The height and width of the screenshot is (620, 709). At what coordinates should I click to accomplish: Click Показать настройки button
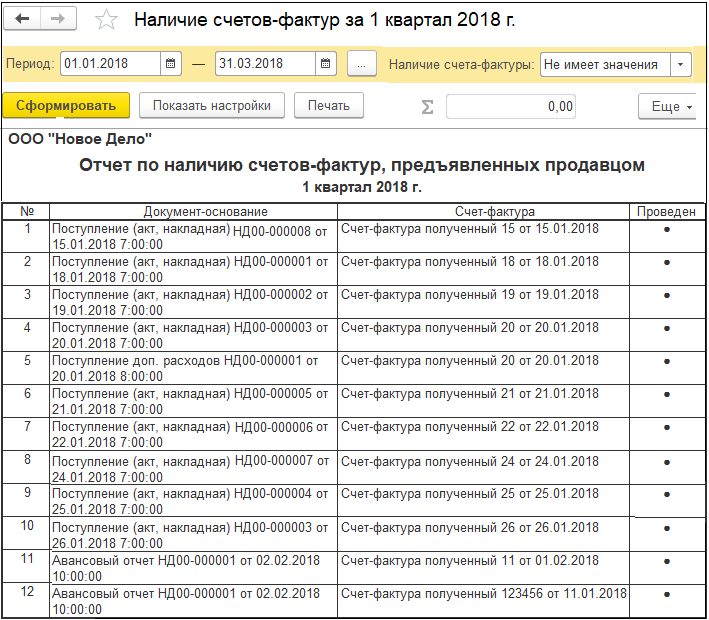click(x=212, y=105)
